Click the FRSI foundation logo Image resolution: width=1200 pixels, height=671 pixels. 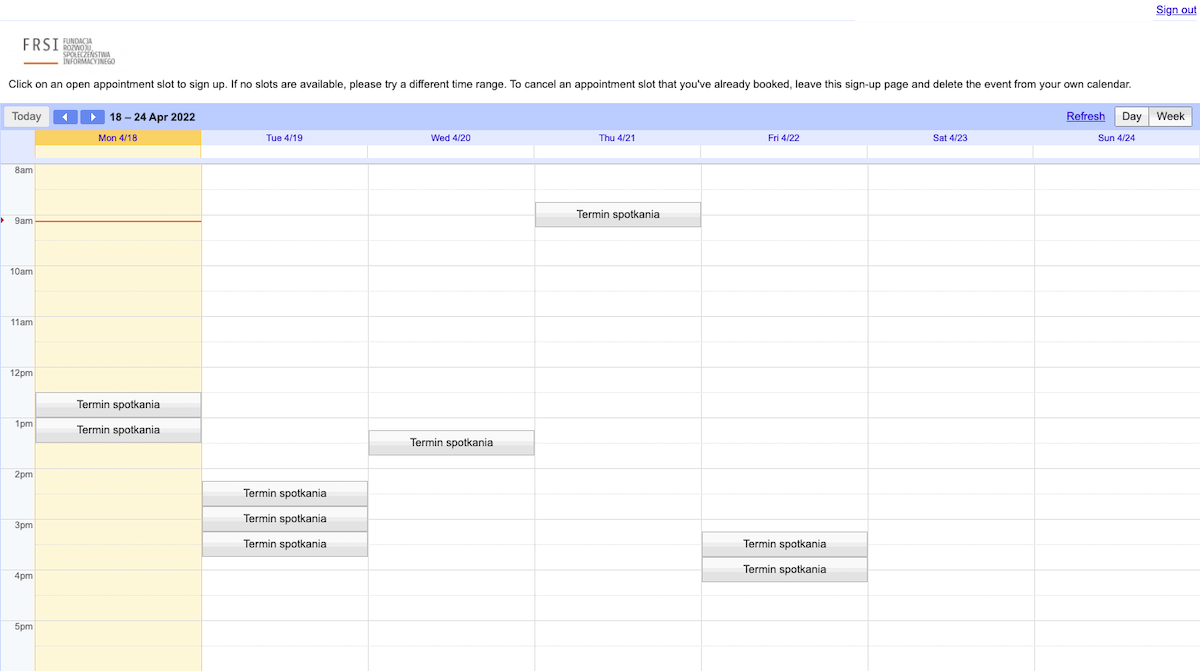click(x=68, y=50)
